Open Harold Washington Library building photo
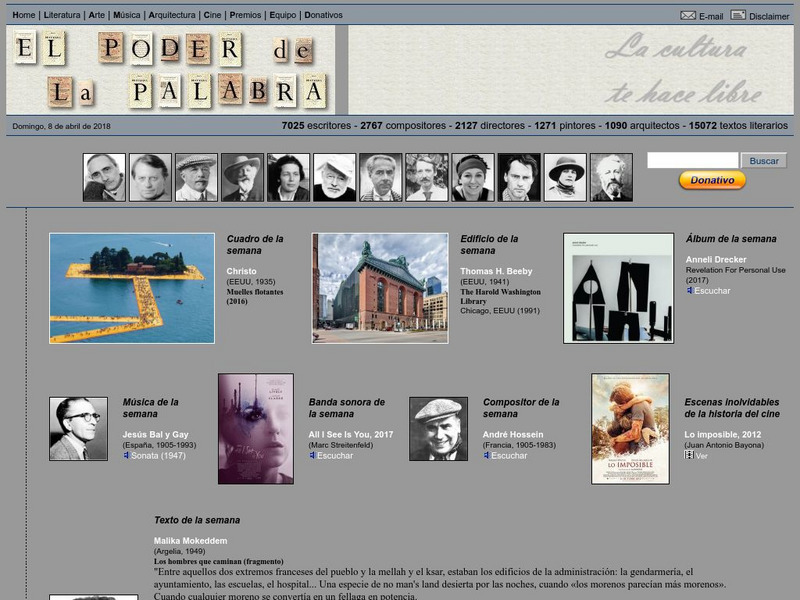 pyautogui.click(x=380, y=288)
